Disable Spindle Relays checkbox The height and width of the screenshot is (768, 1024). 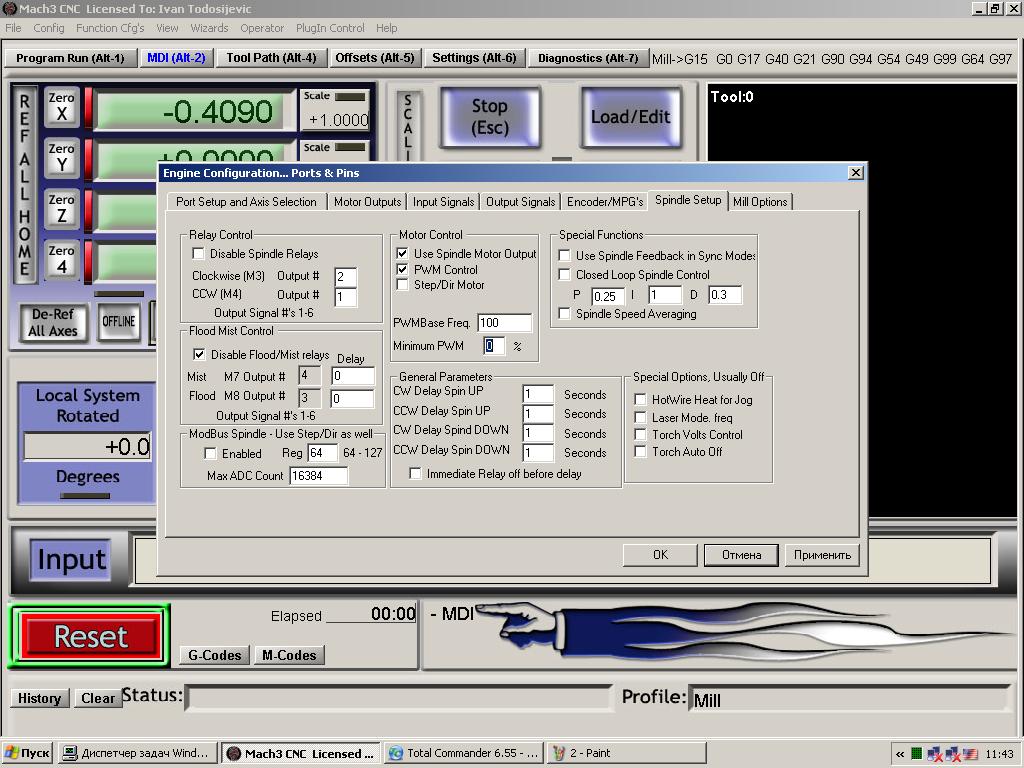point(199,253)
